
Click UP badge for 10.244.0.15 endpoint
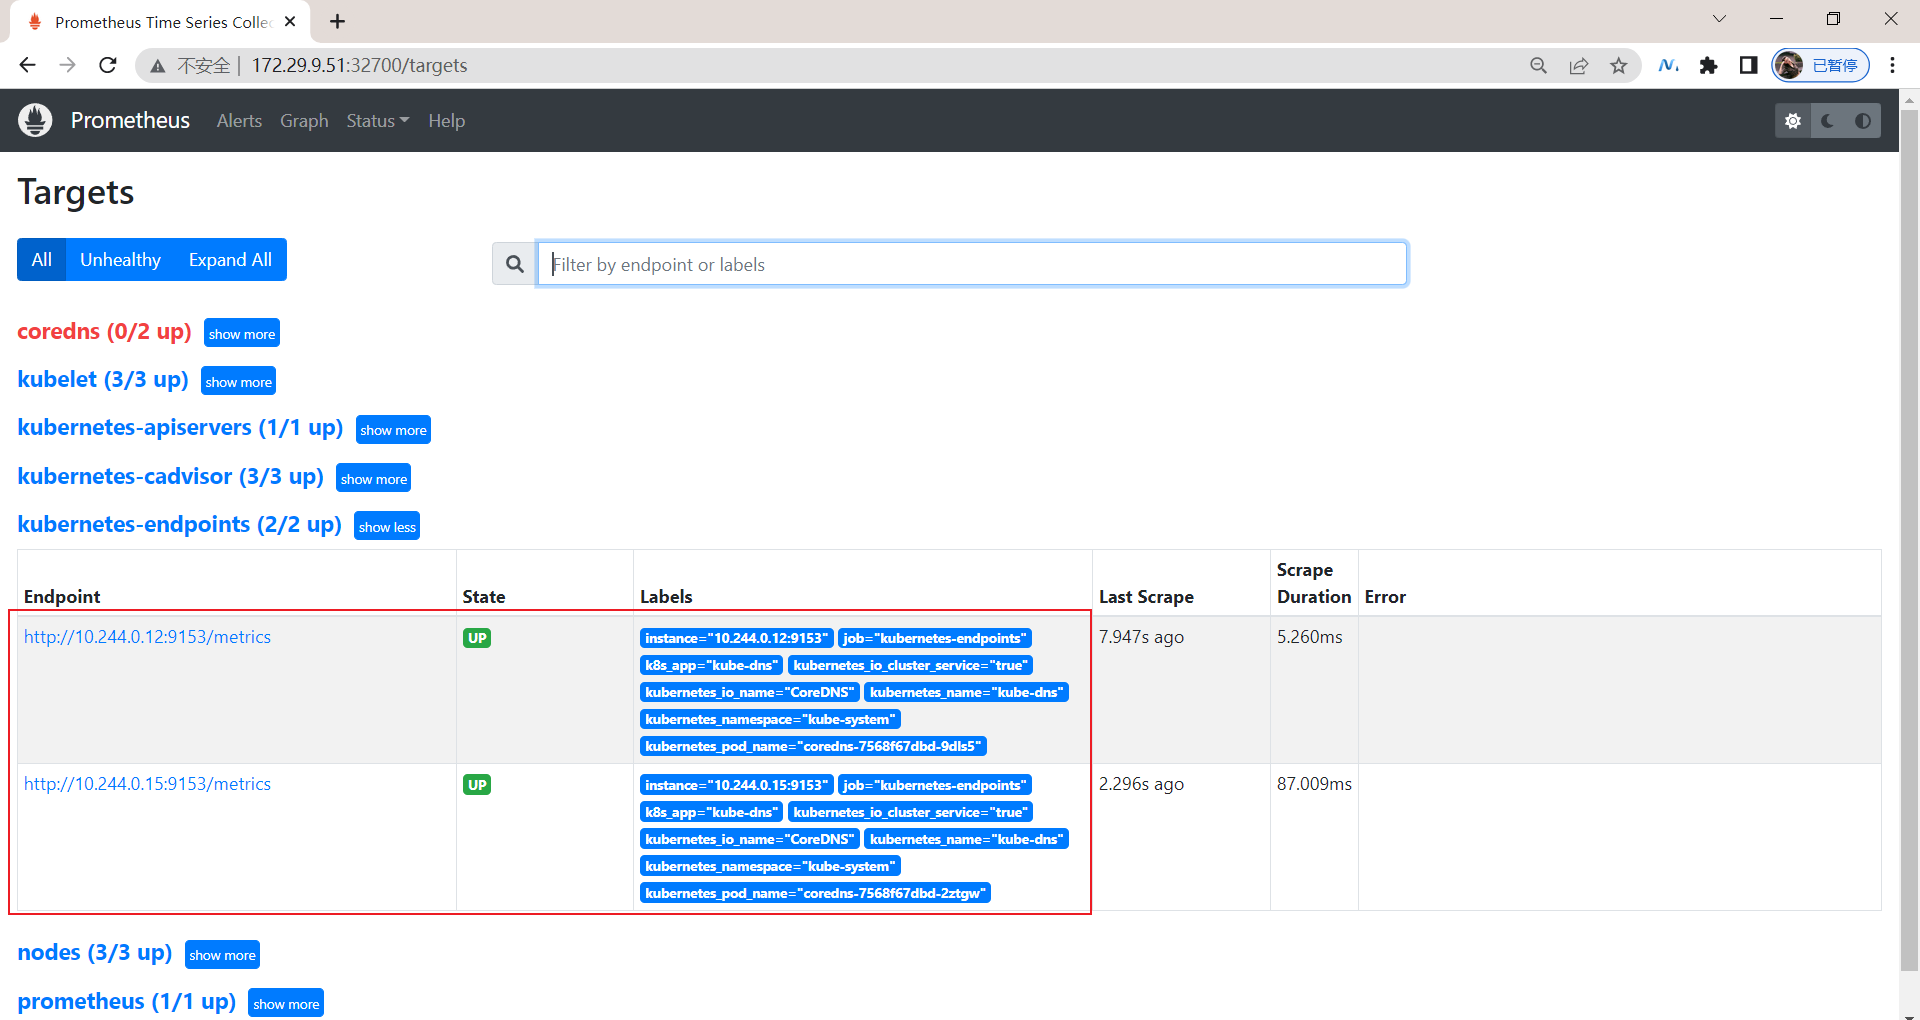click(x=477, y=785)
